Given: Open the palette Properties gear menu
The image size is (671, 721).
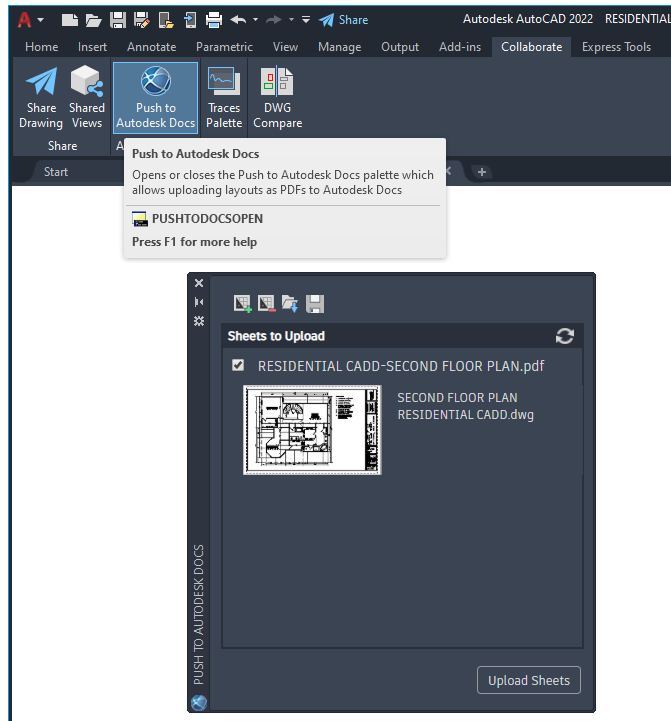Looking at the screenshot, I should [x=199, y=321].
